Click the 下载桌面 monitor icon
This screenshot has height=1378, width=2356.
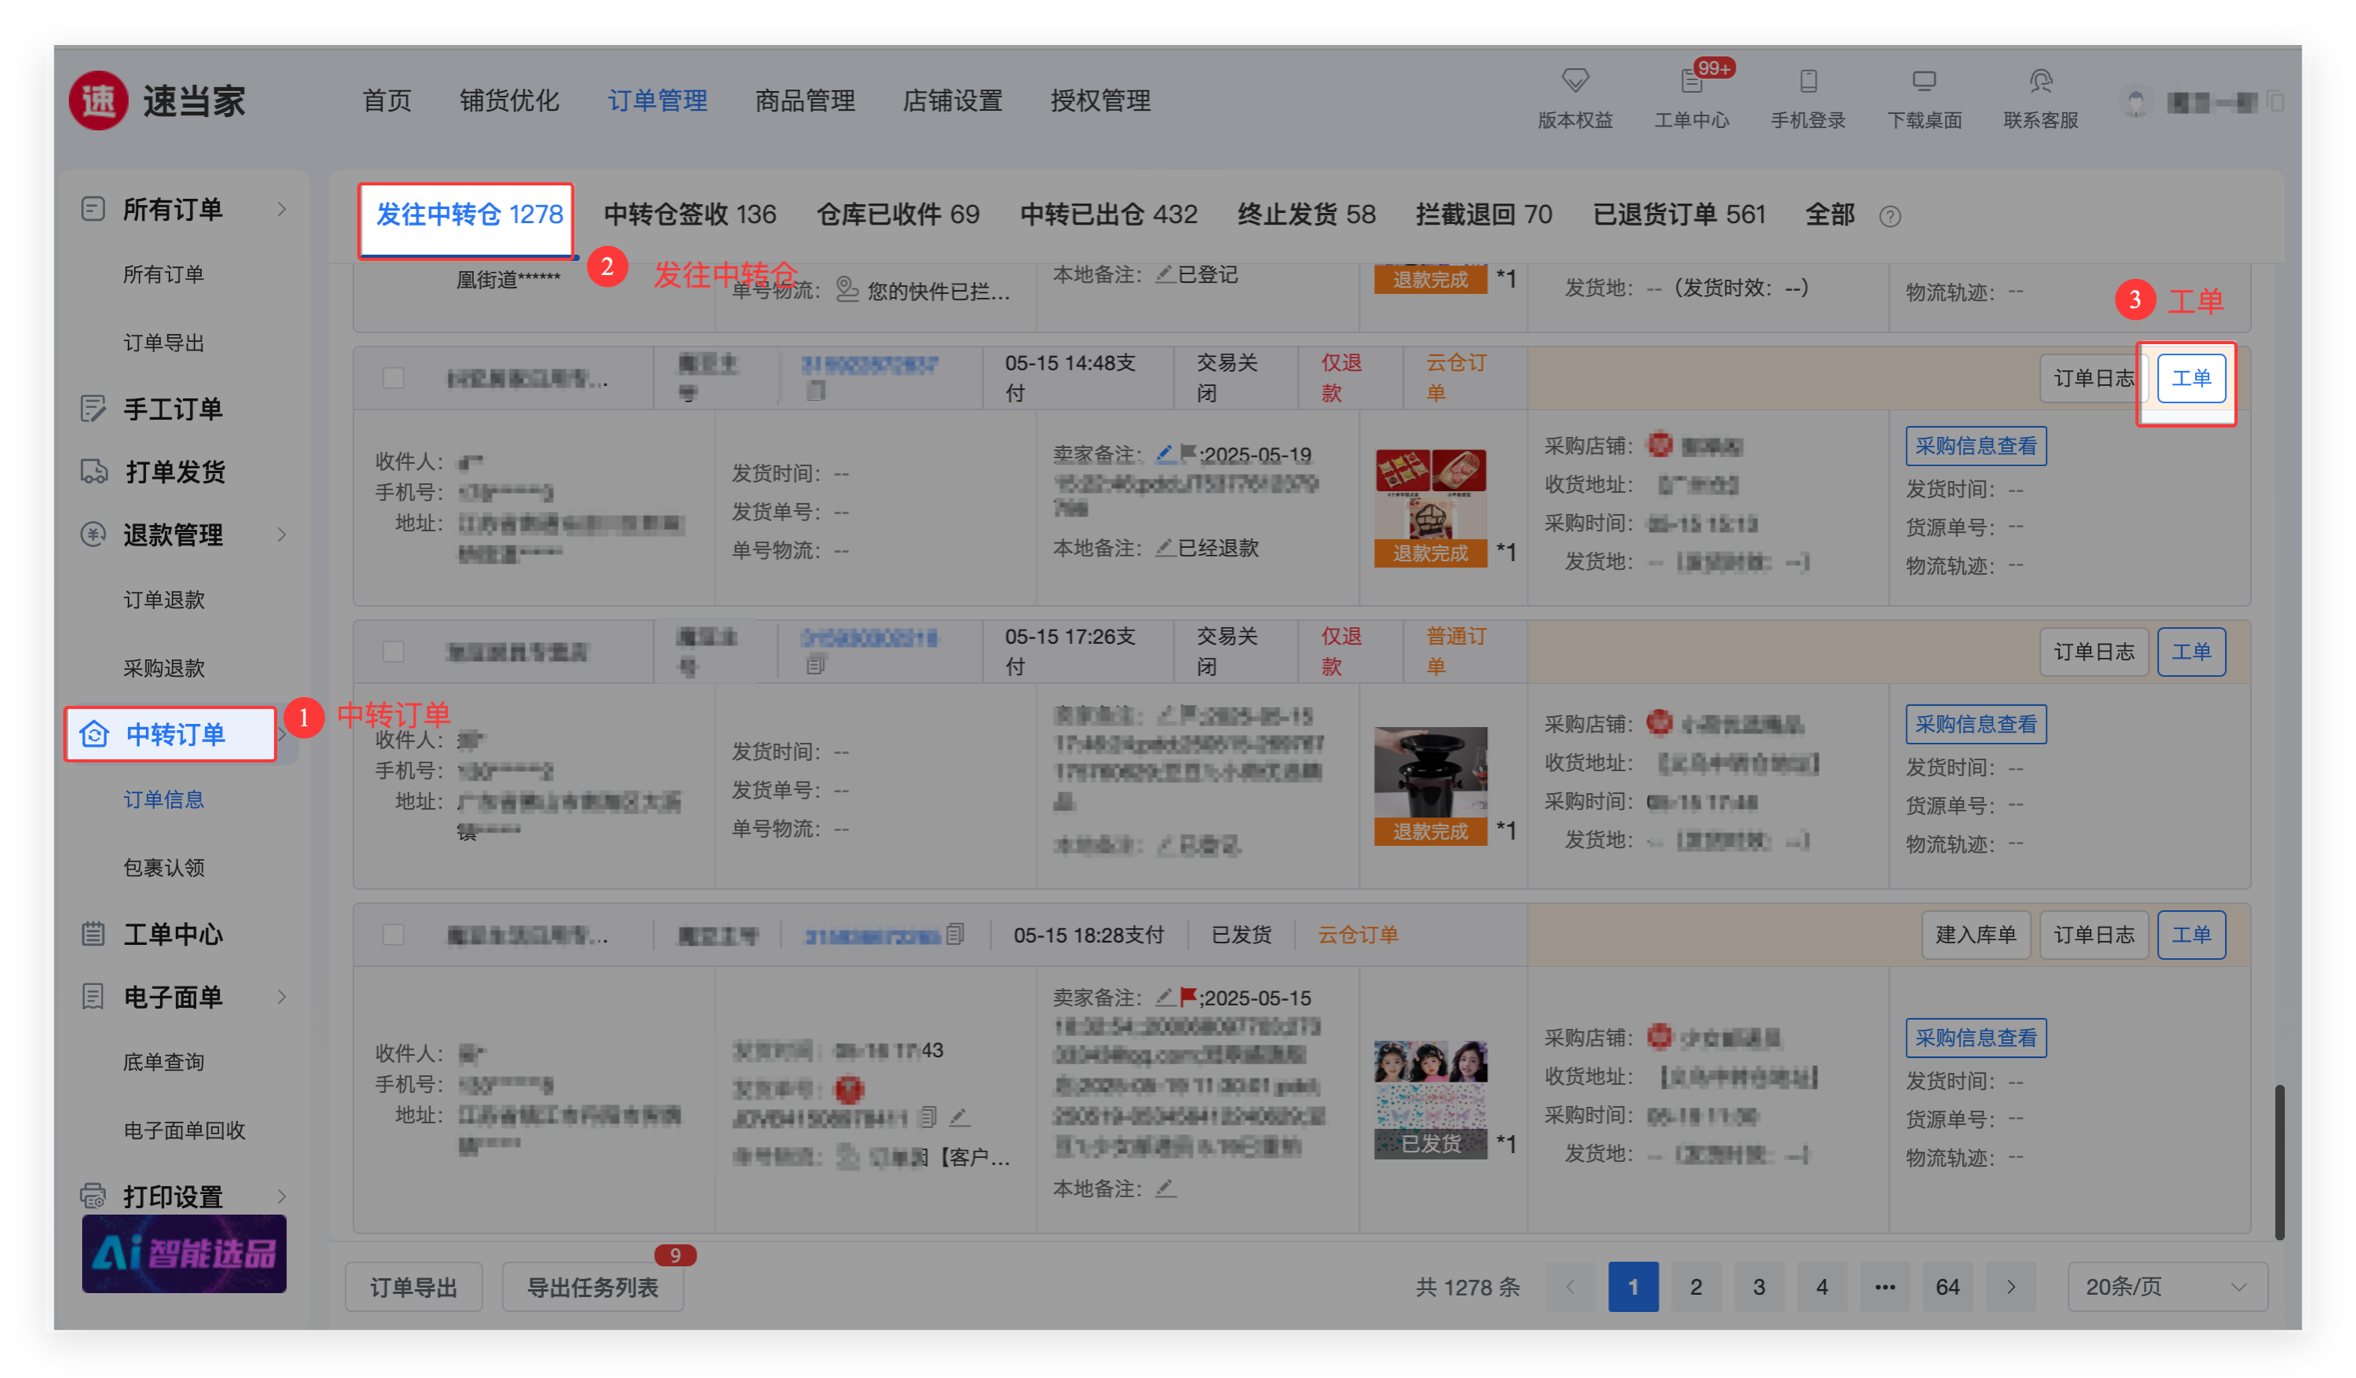1924,80
